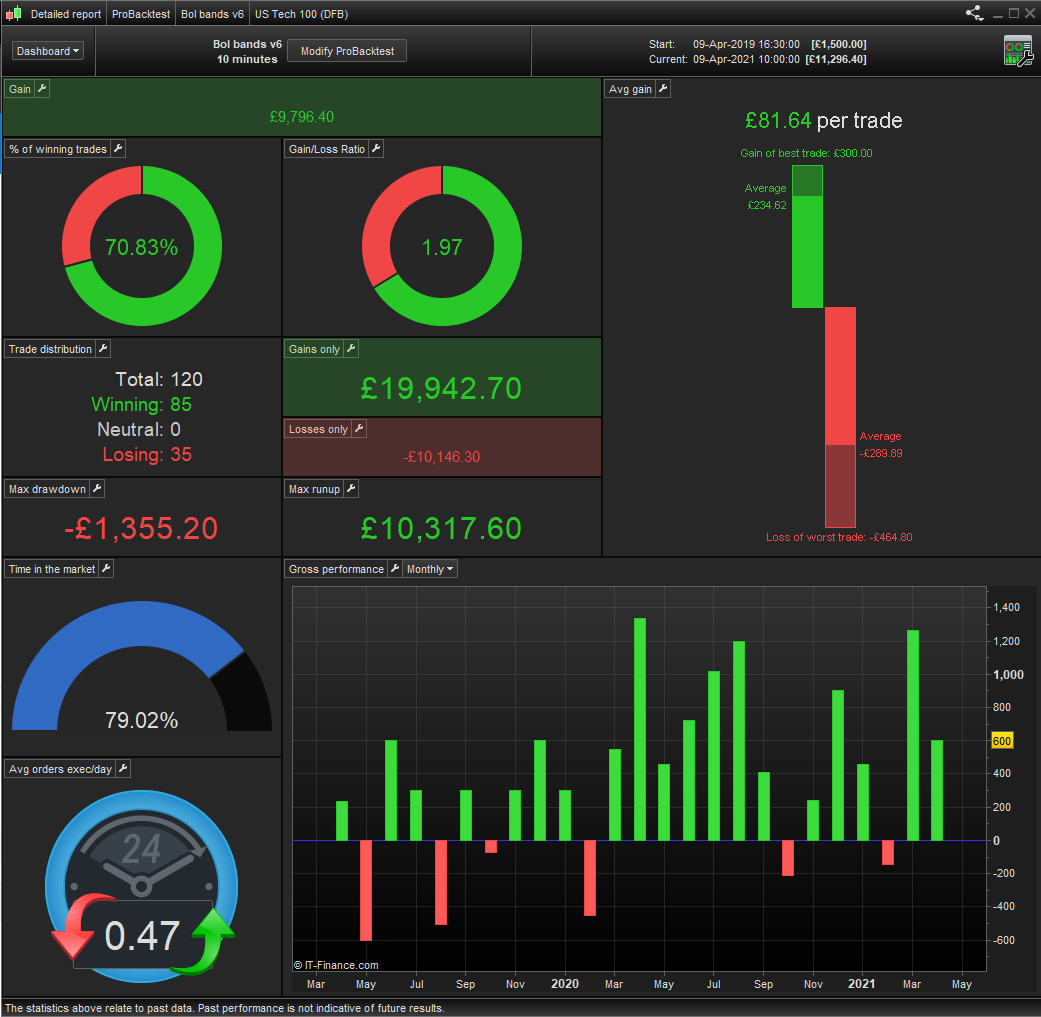Click the -£10,146.30 losses only value
Screen dimensions: 1041x1017
[441, 457]
